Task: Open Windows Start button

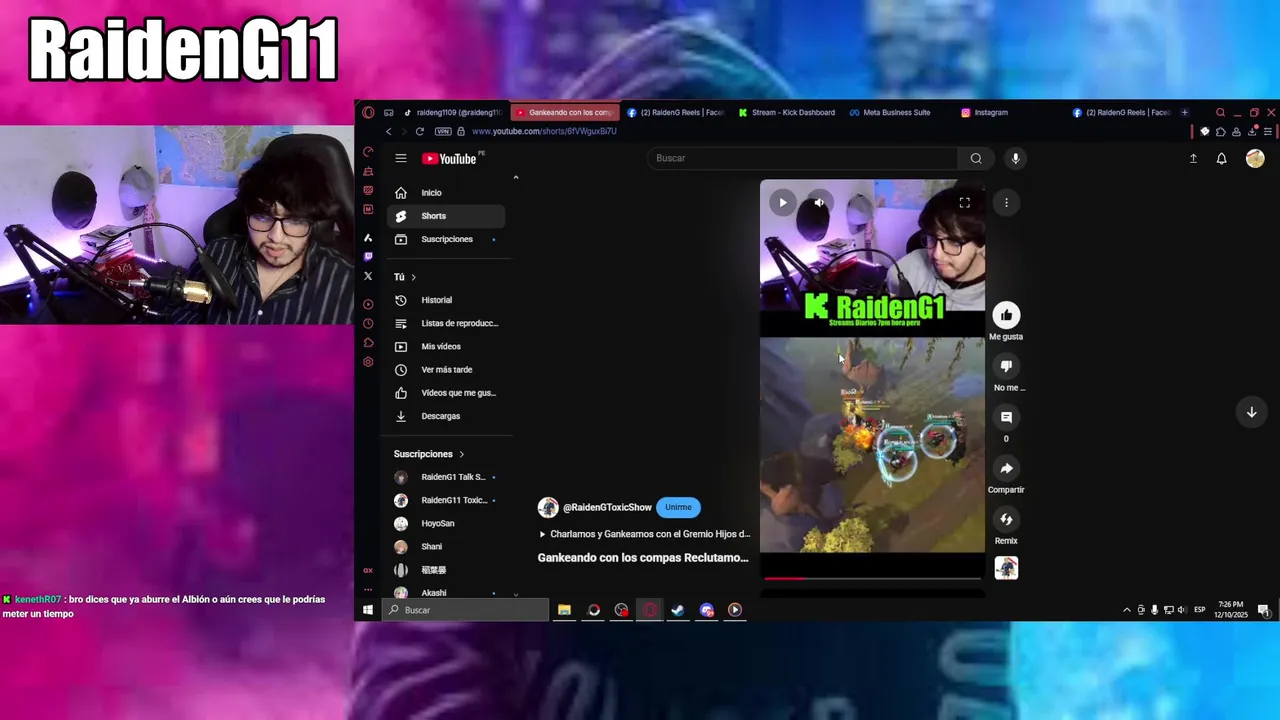Action: (x=368, y=610)
